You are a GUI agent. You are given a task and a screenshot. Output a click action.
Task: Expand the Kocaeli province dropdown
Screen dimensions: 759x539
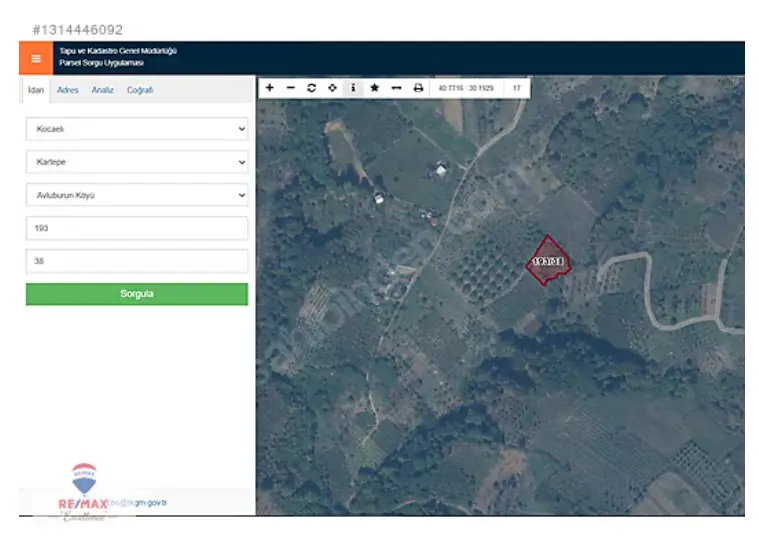click(x=137, y=129)
